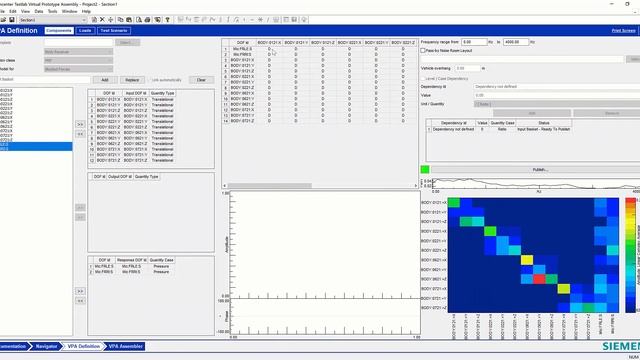Open the Help menu
The width and height of the screenshot is (640, 360).
coord(86,11)
